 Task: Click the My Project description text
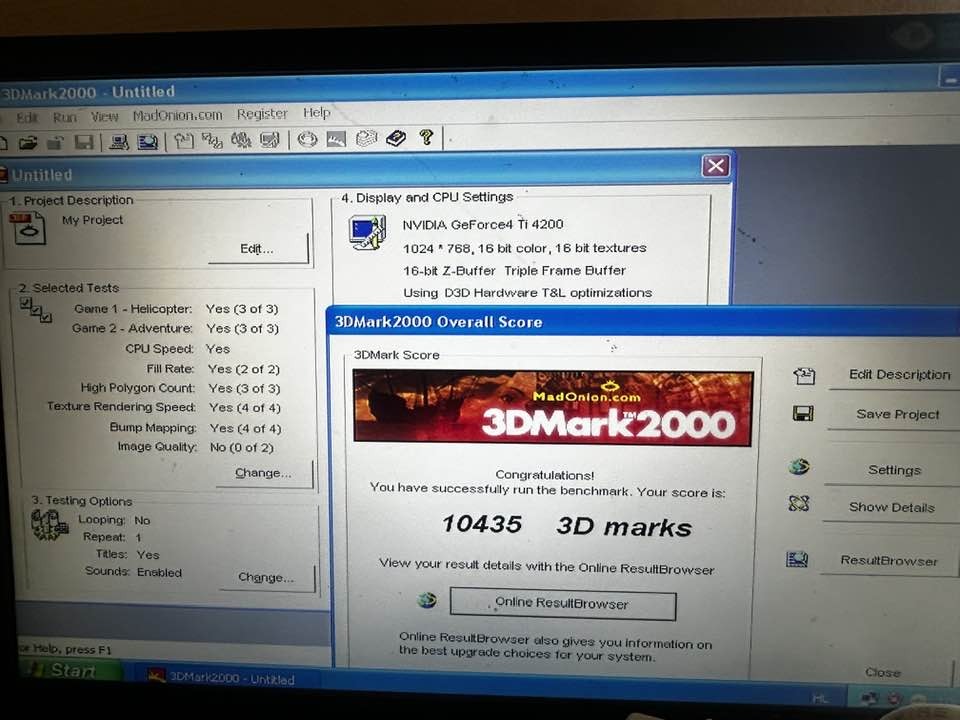[92, 220]
